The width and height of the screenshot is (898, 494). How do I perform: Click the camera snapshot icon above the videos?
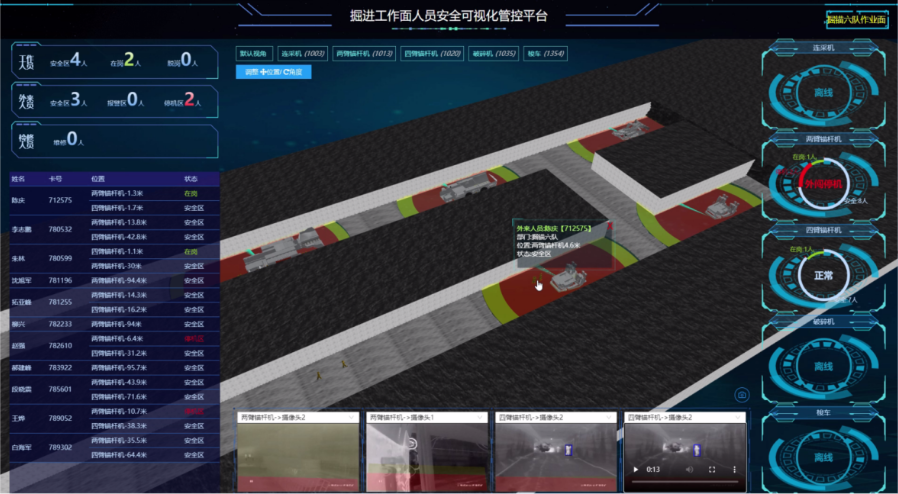click(x=741, y=394)
